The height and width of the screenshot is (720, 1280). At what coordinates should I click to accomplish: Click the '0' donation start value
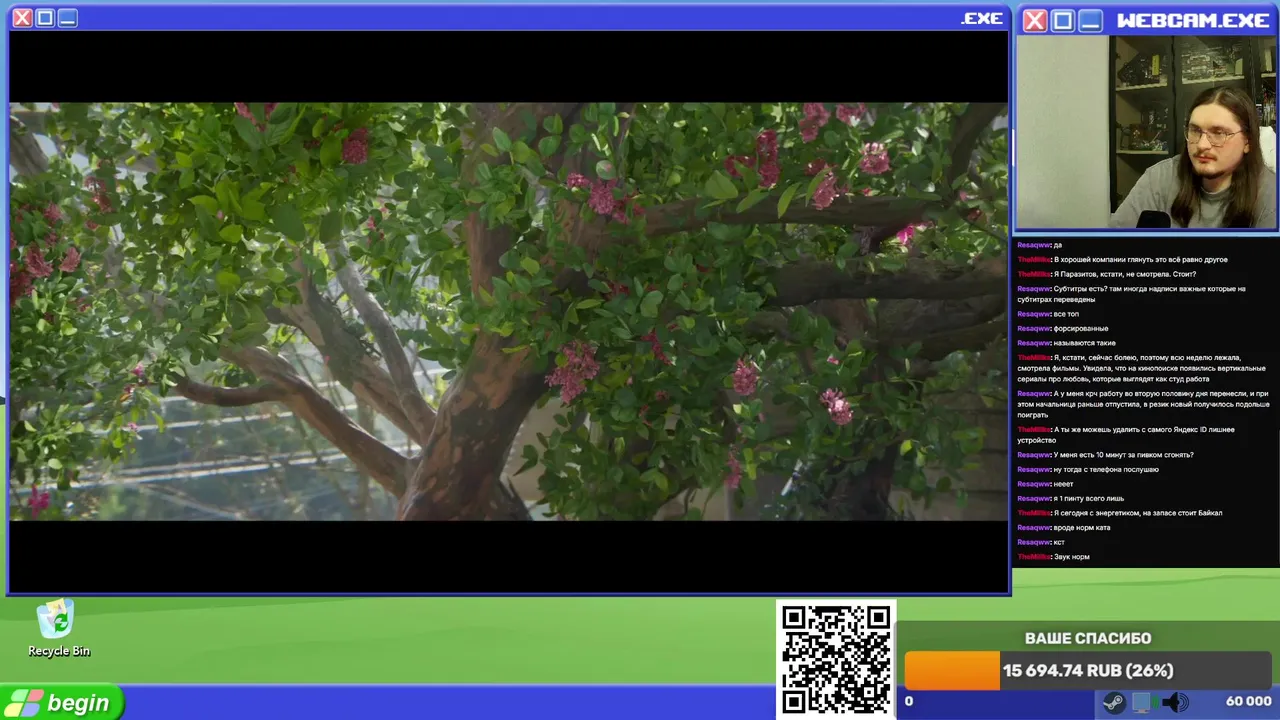coord(909,701)
